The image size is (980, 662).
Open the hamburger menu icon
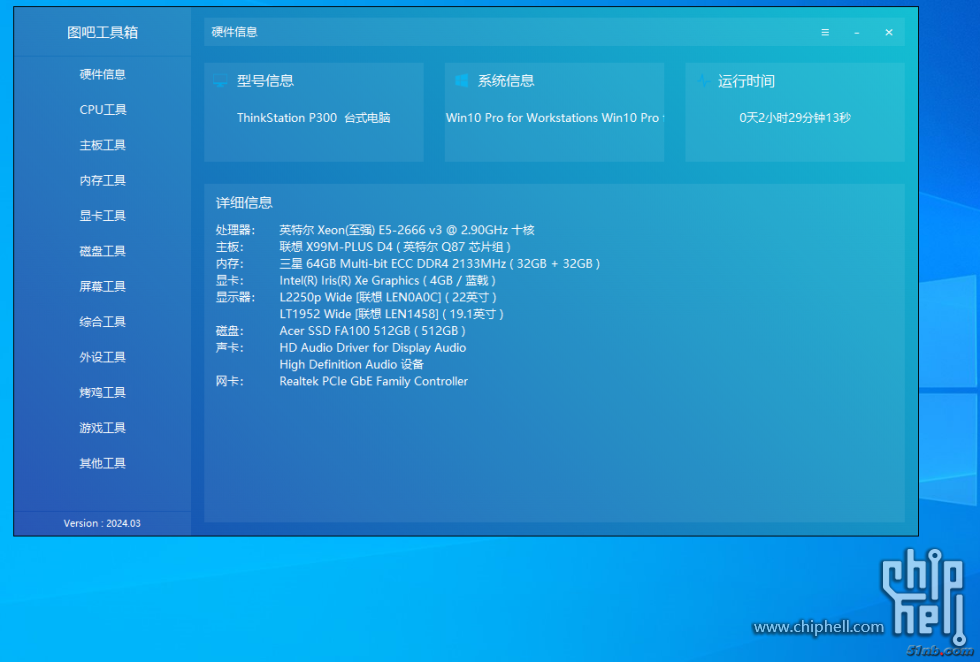click(x=825, y=33)
